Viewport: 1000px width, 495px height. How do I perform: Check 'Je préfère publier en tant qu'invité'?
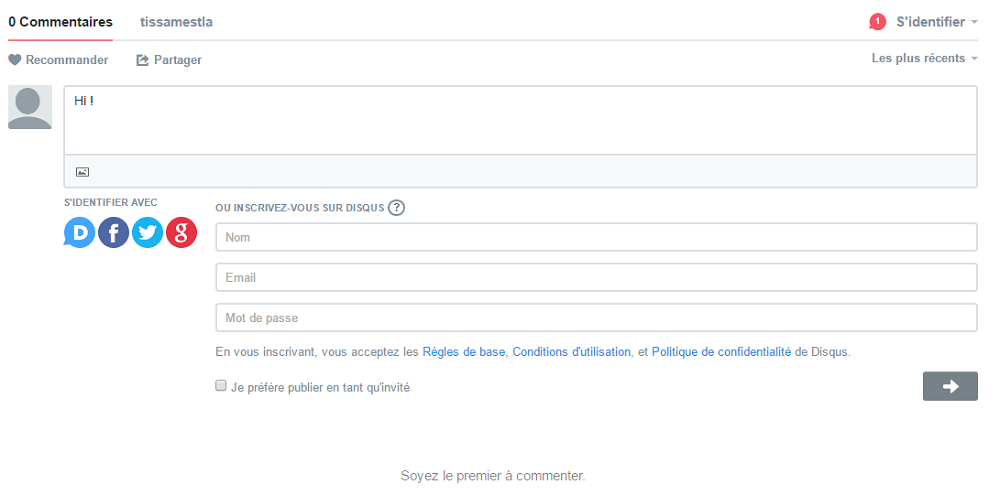(221, 386)
